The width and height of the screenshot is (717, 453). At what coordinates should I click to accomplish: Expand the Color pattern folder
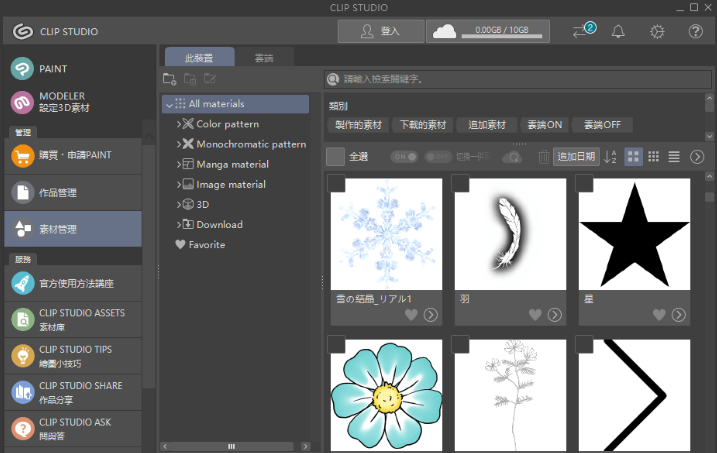pos(178,124)
